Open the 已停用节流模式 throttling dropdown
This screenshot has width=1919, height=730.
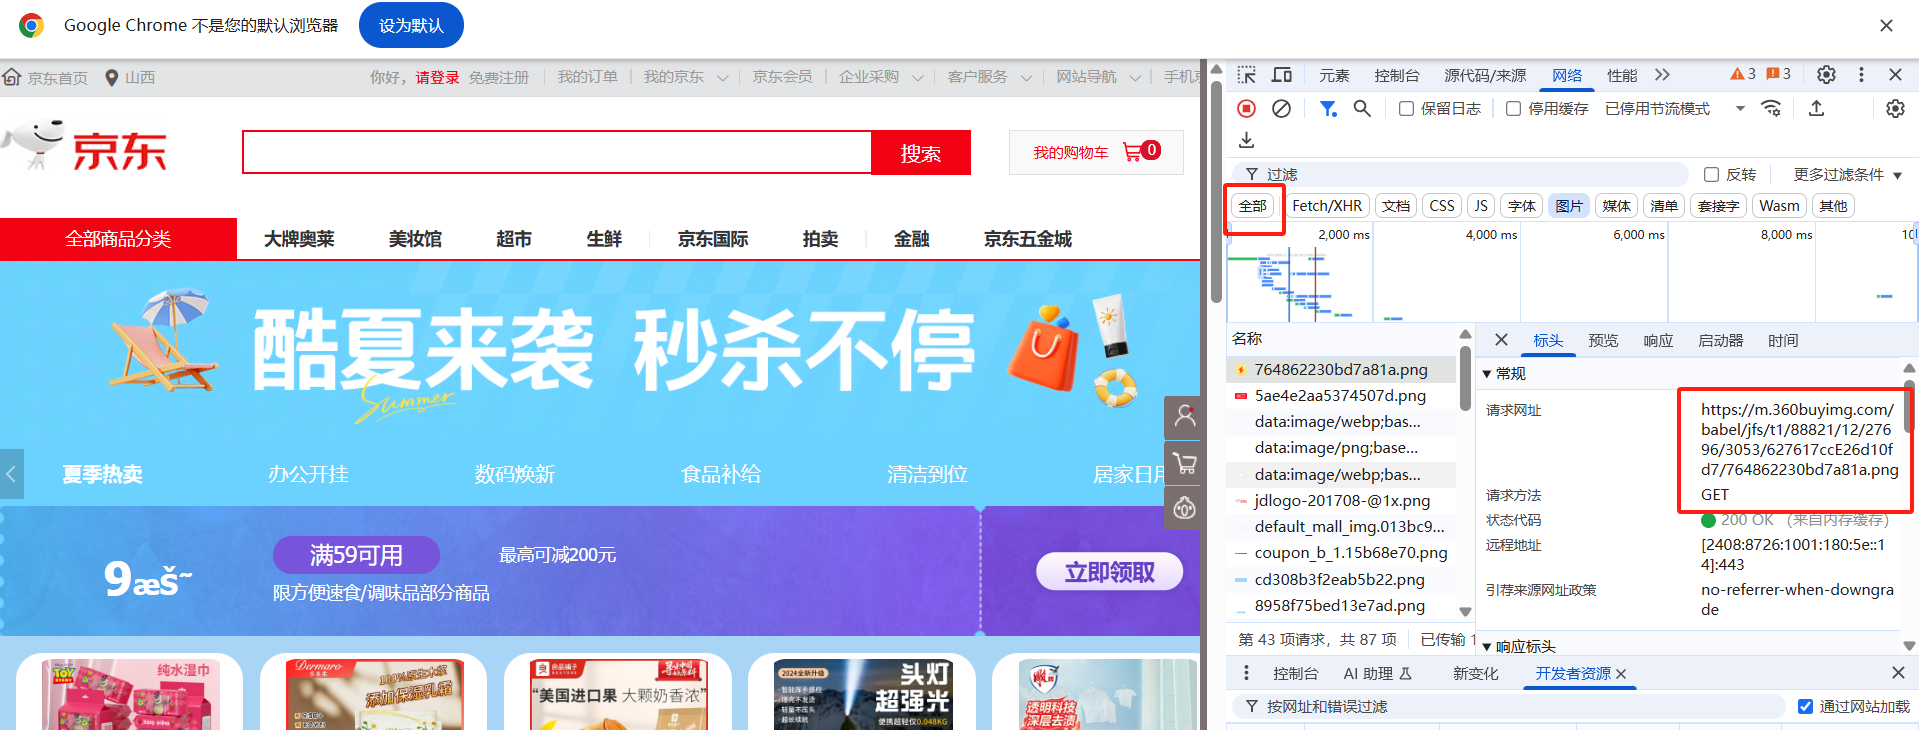[x=1675, y=108]
